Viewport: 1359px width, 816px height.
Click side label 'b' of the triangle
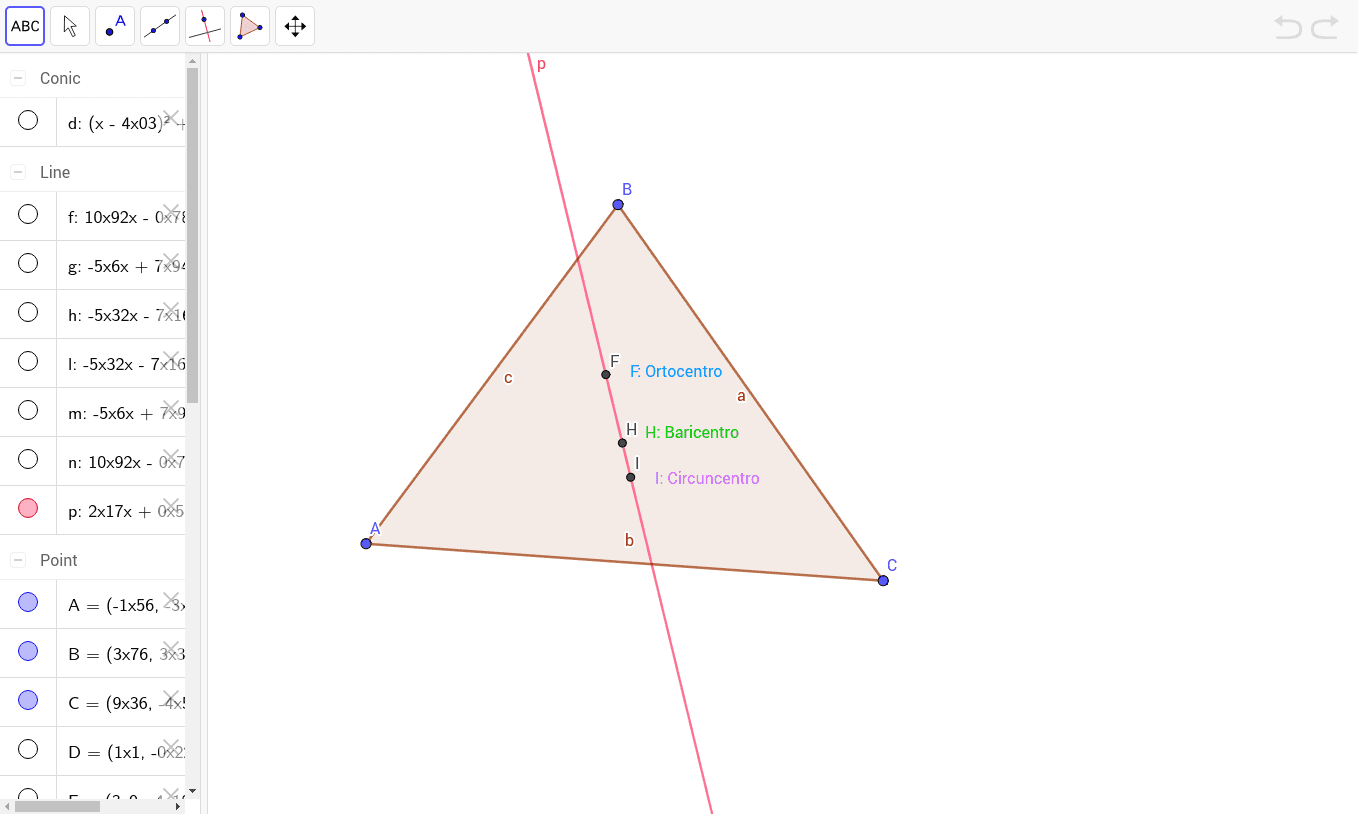pos(629,540)
